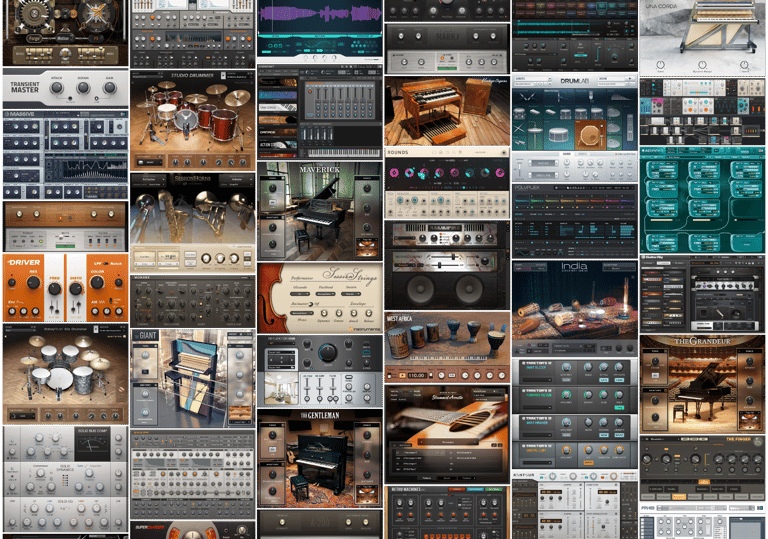Image resolution: width=768 pixels, height=539 pixels.
Task: Click the Gain knob on Transient Master
Action: tap(109, 88)
